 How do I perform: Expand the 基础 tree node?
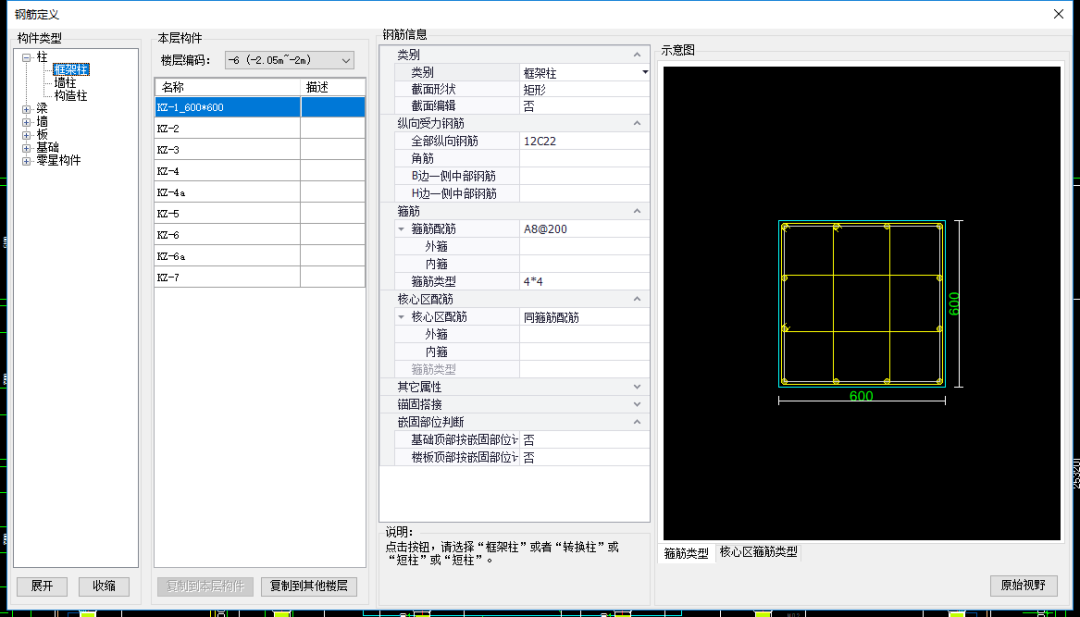(26, 147)
